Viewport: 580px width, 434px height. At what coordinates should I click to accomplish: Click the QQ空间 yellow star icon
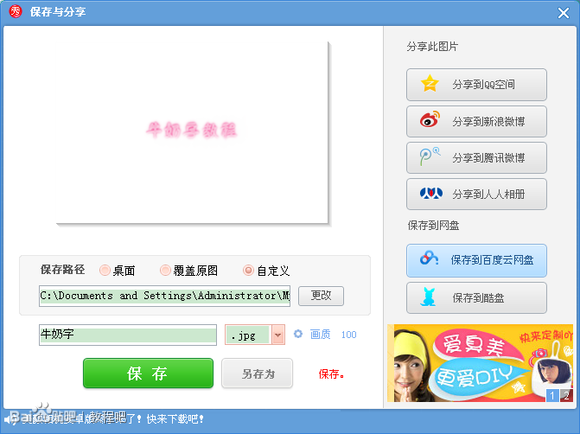point(429,84)
